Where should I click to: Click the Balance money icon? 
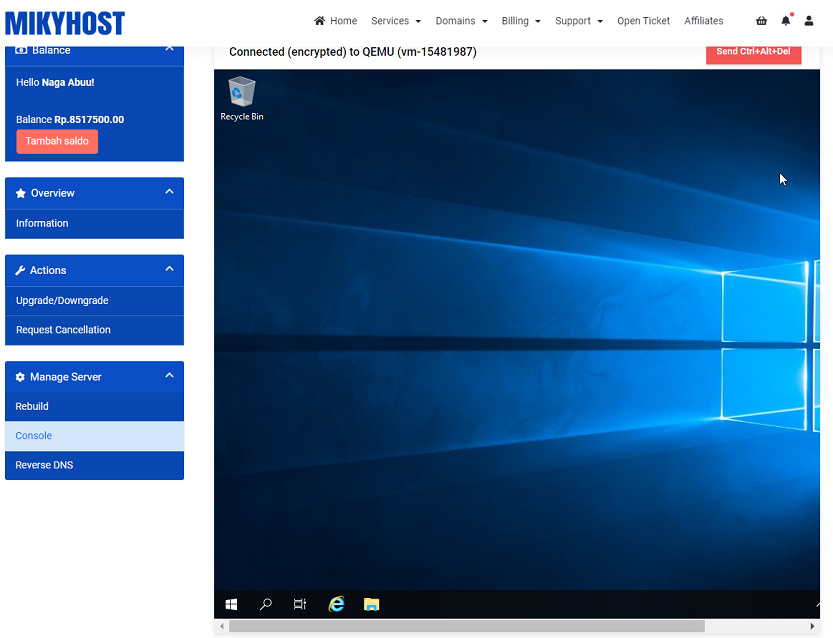coord(21,50)
